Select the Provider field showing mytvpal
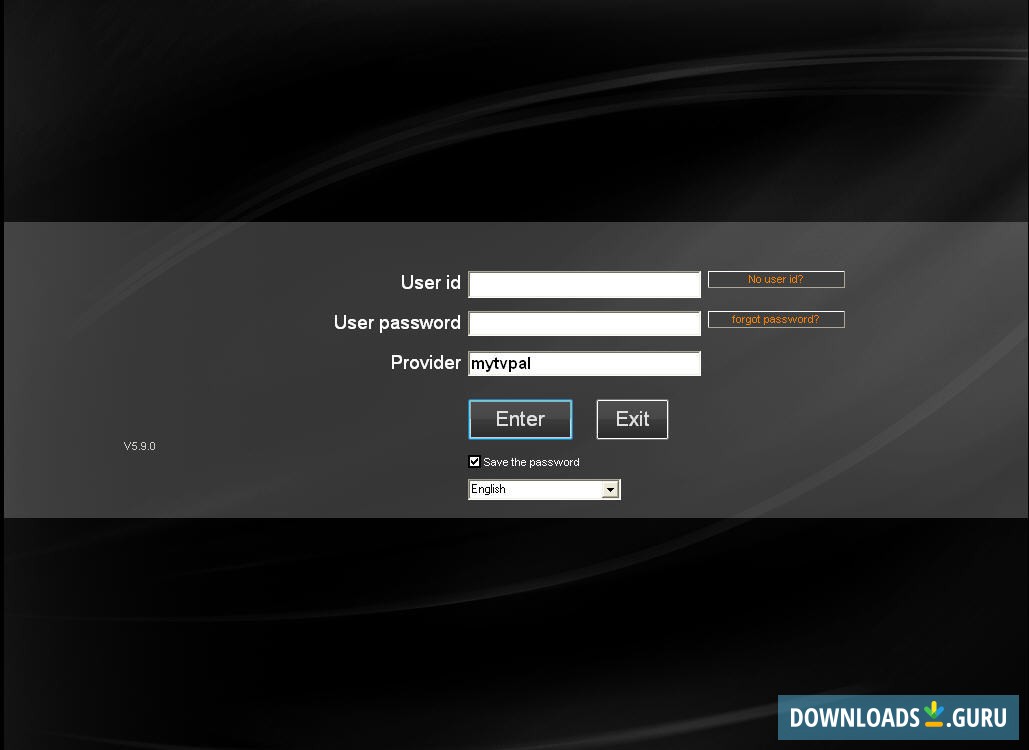Viewport: 1029px width, 750px height. coord(584,363)
